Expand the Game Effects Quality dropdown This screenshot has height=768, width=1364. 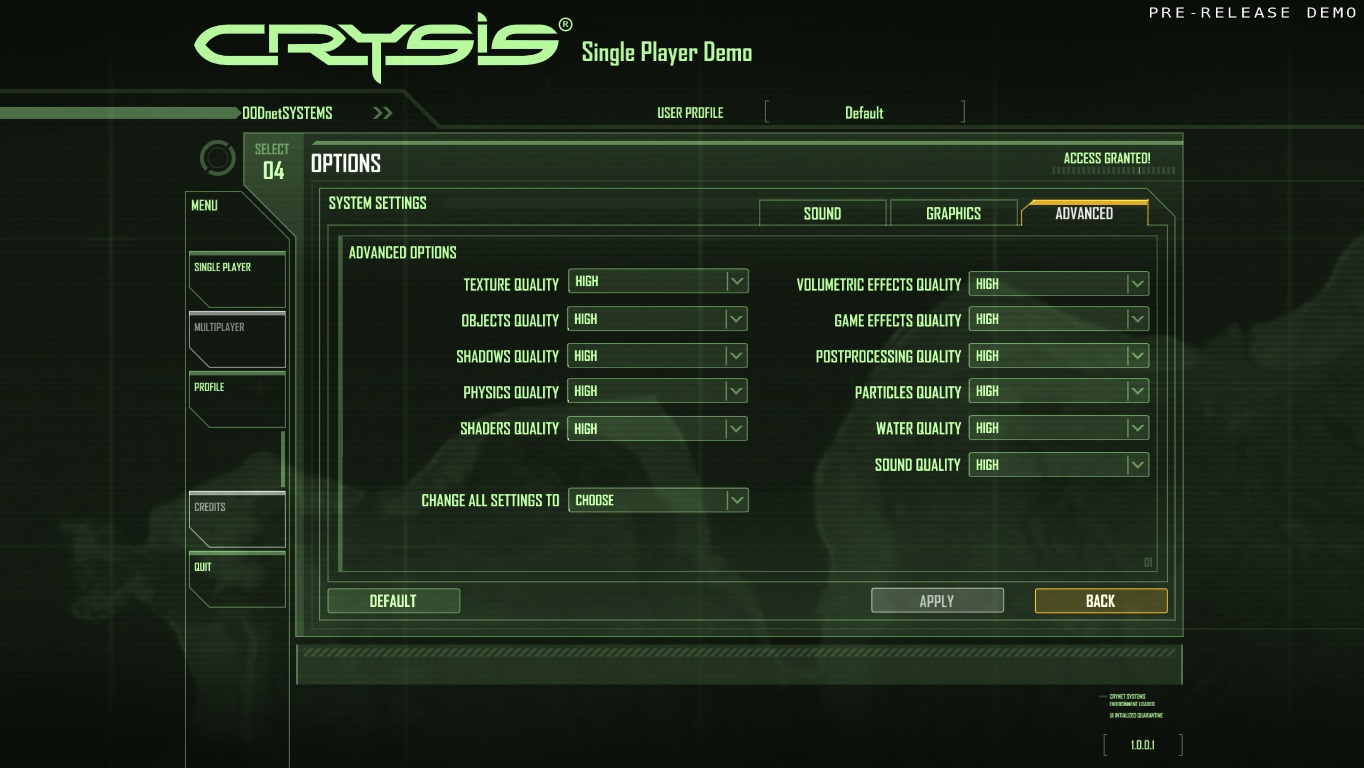click(1059, 319)
